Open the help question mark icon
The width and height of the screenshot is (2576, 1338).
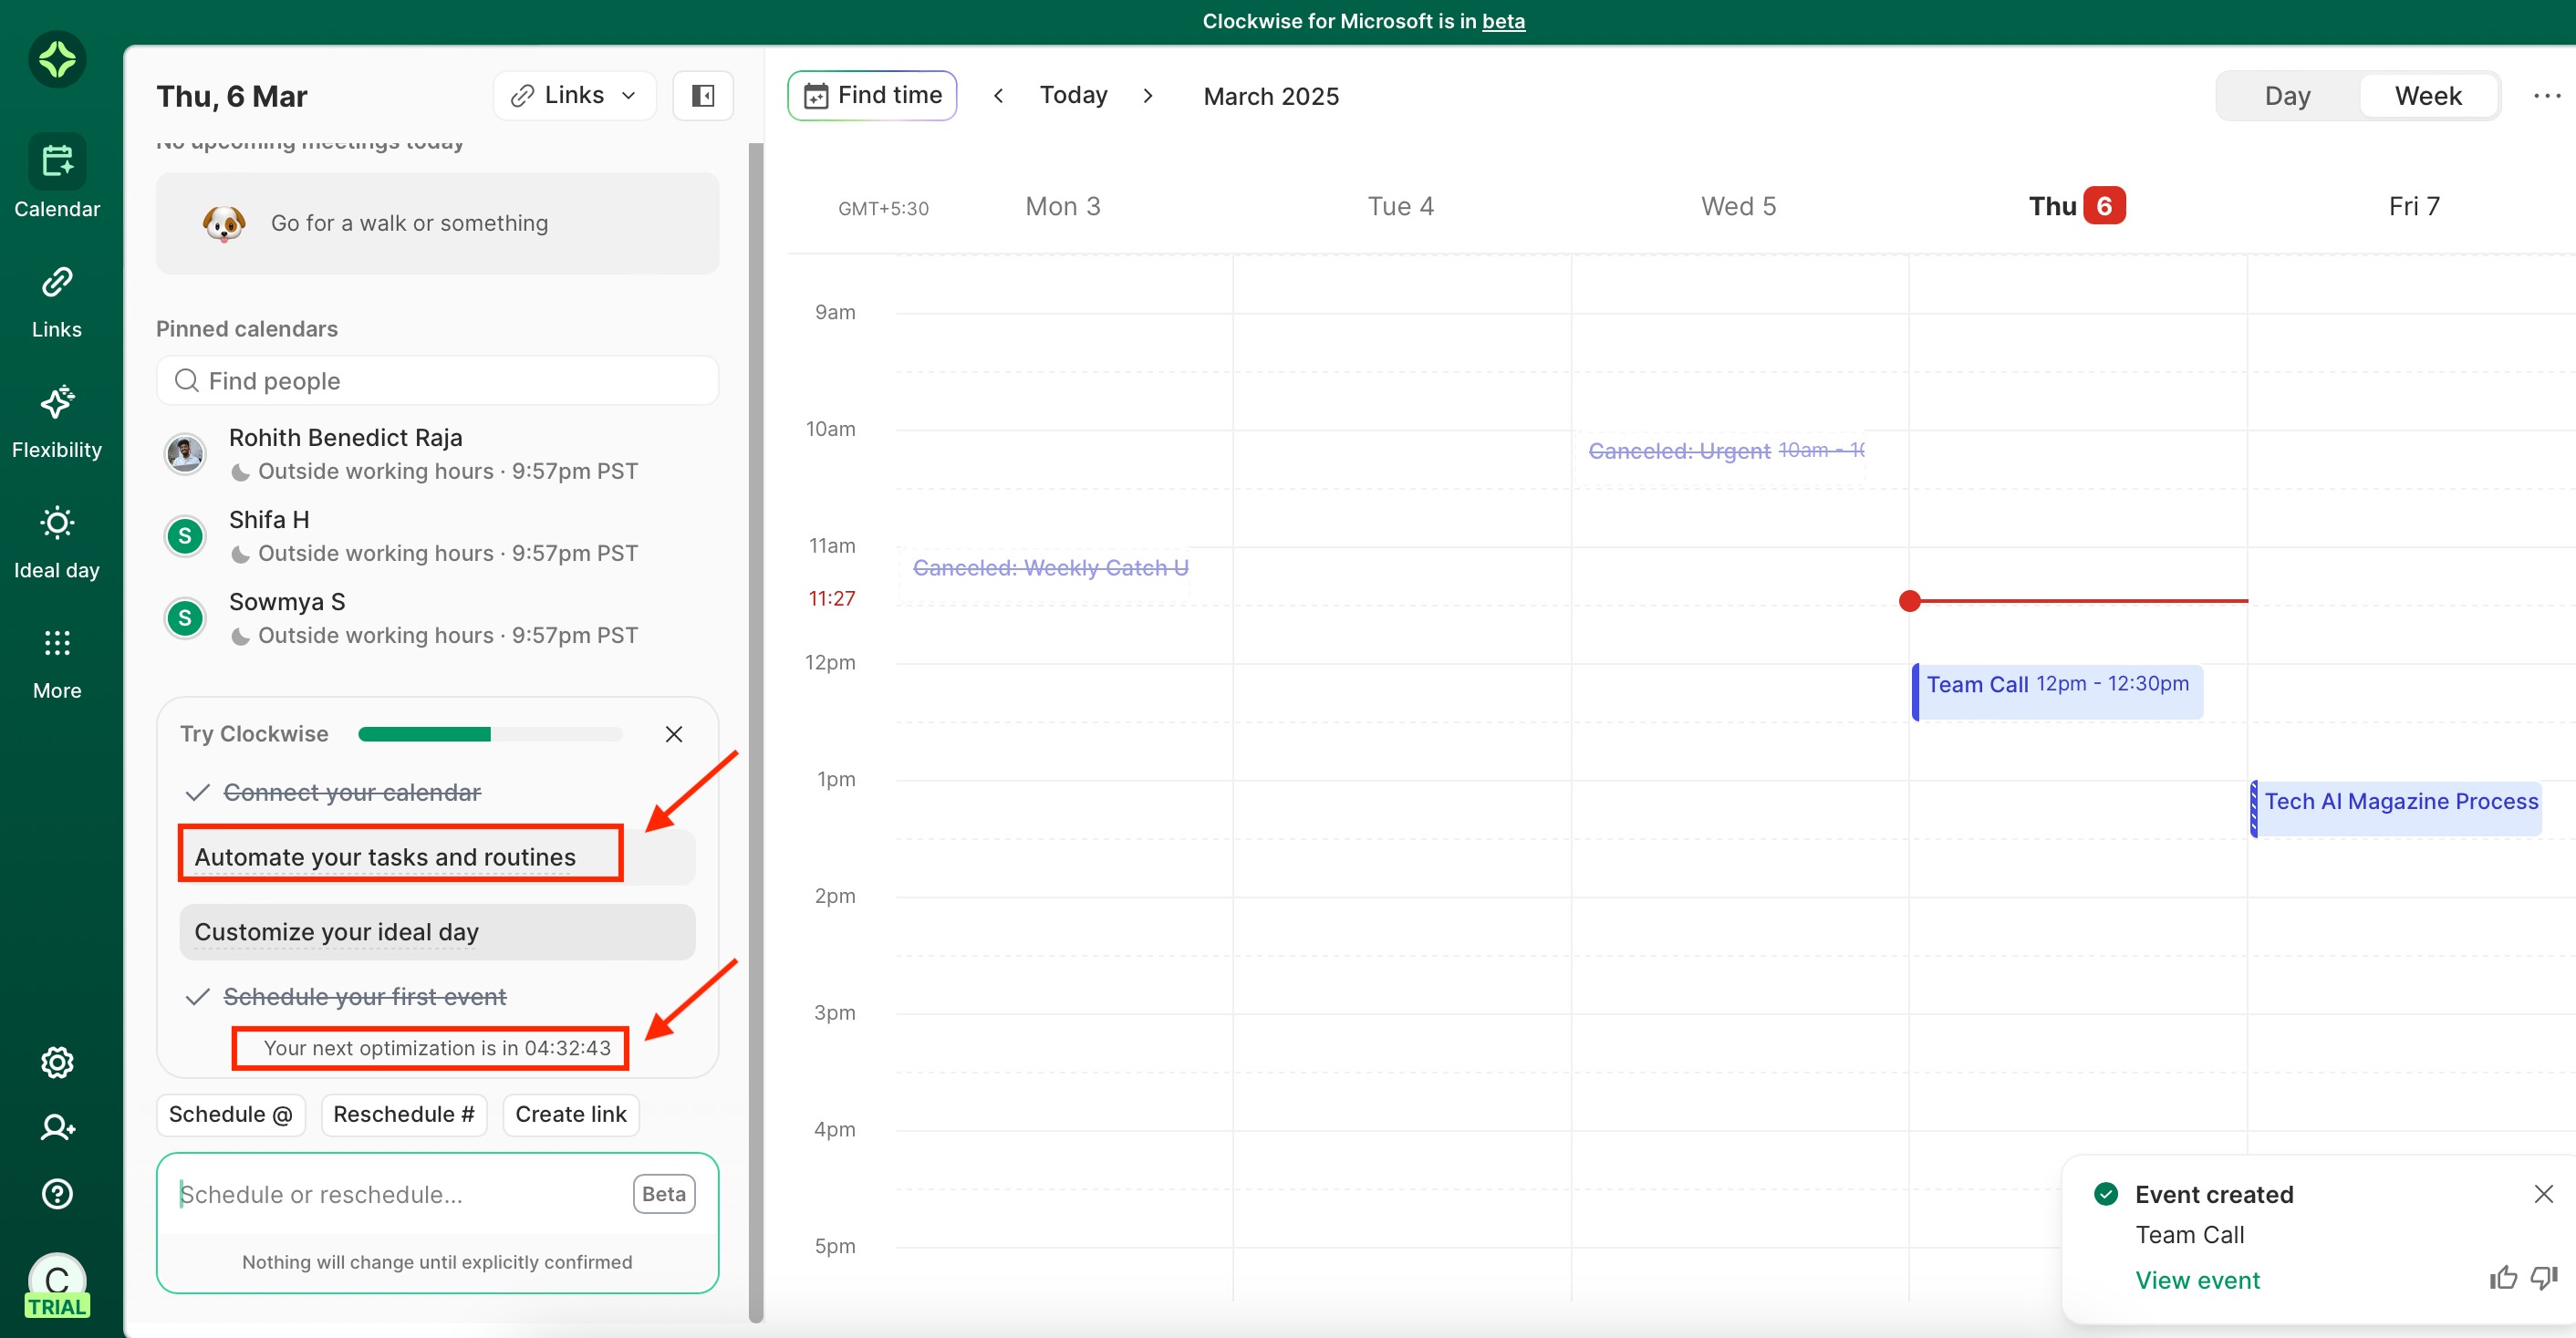[57, 1193]
